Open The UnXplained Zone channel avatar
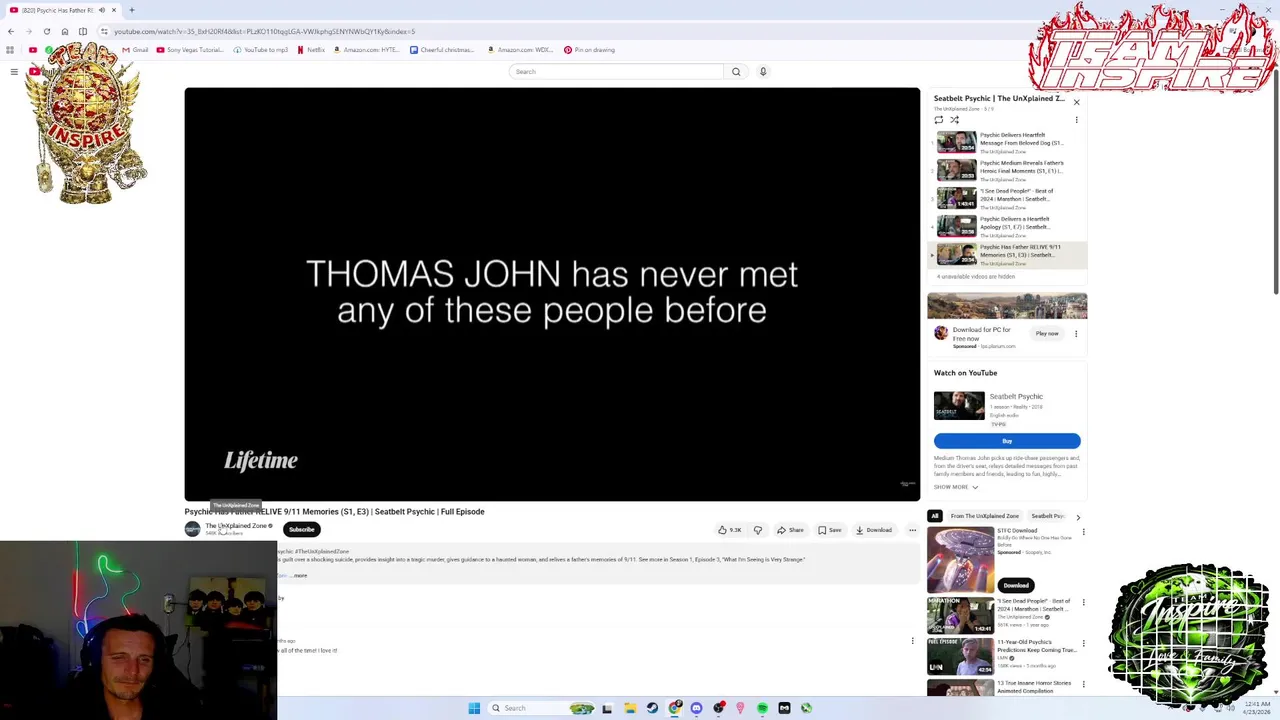The image size is (1280, 720). (x=192, y=529)
